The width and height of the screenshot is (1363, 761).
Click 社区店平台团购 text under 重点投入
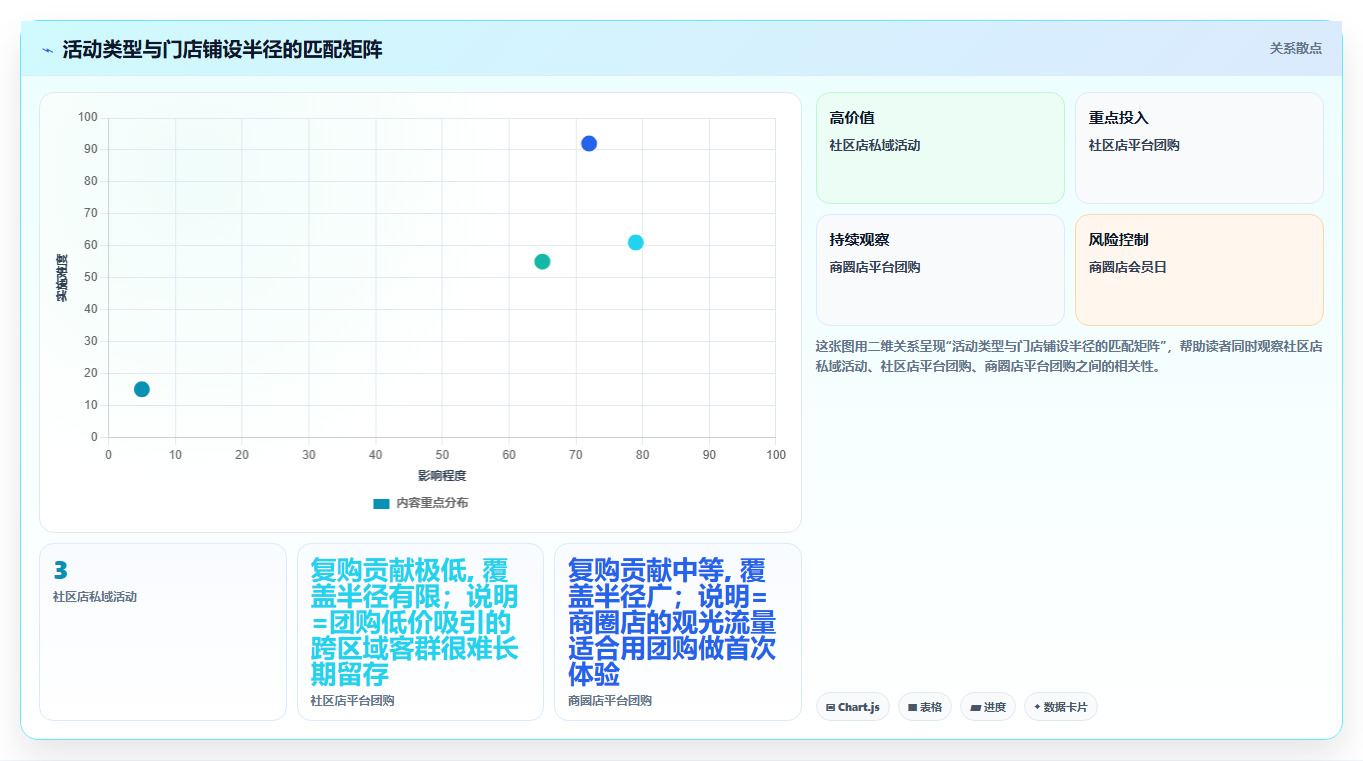click(1134, 145)
